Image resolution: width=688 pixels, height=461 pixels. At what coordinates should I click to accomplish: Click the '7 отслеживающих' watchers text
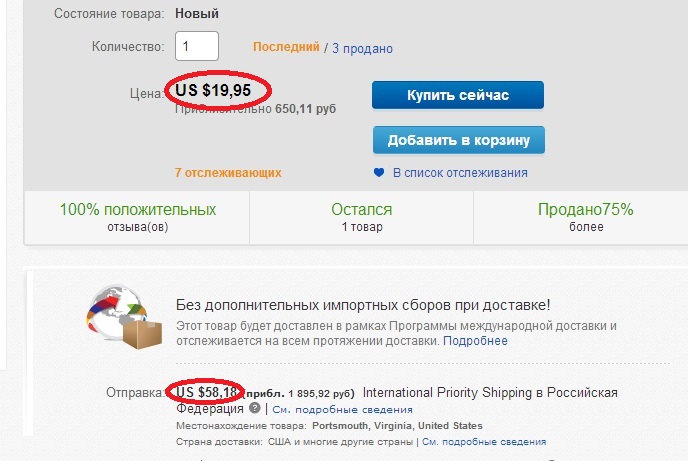pyautogui.click(x=228, y=173)
